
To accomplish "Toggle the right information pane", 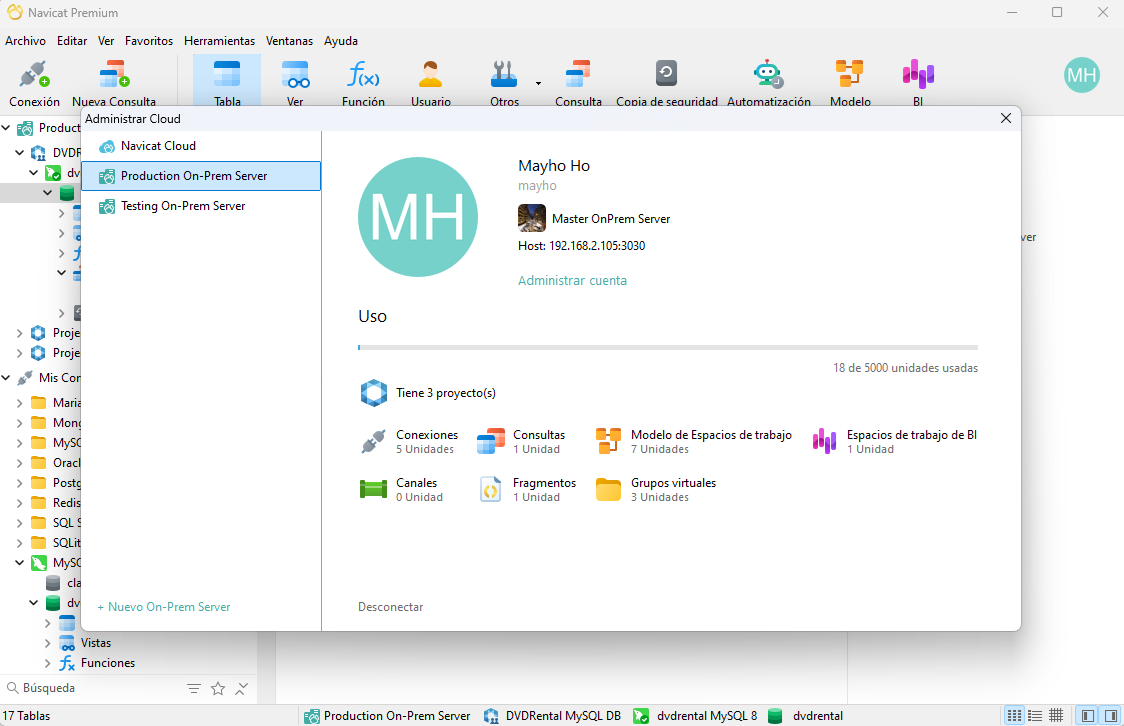I will pyautogui.click(x=1111, y=716).
